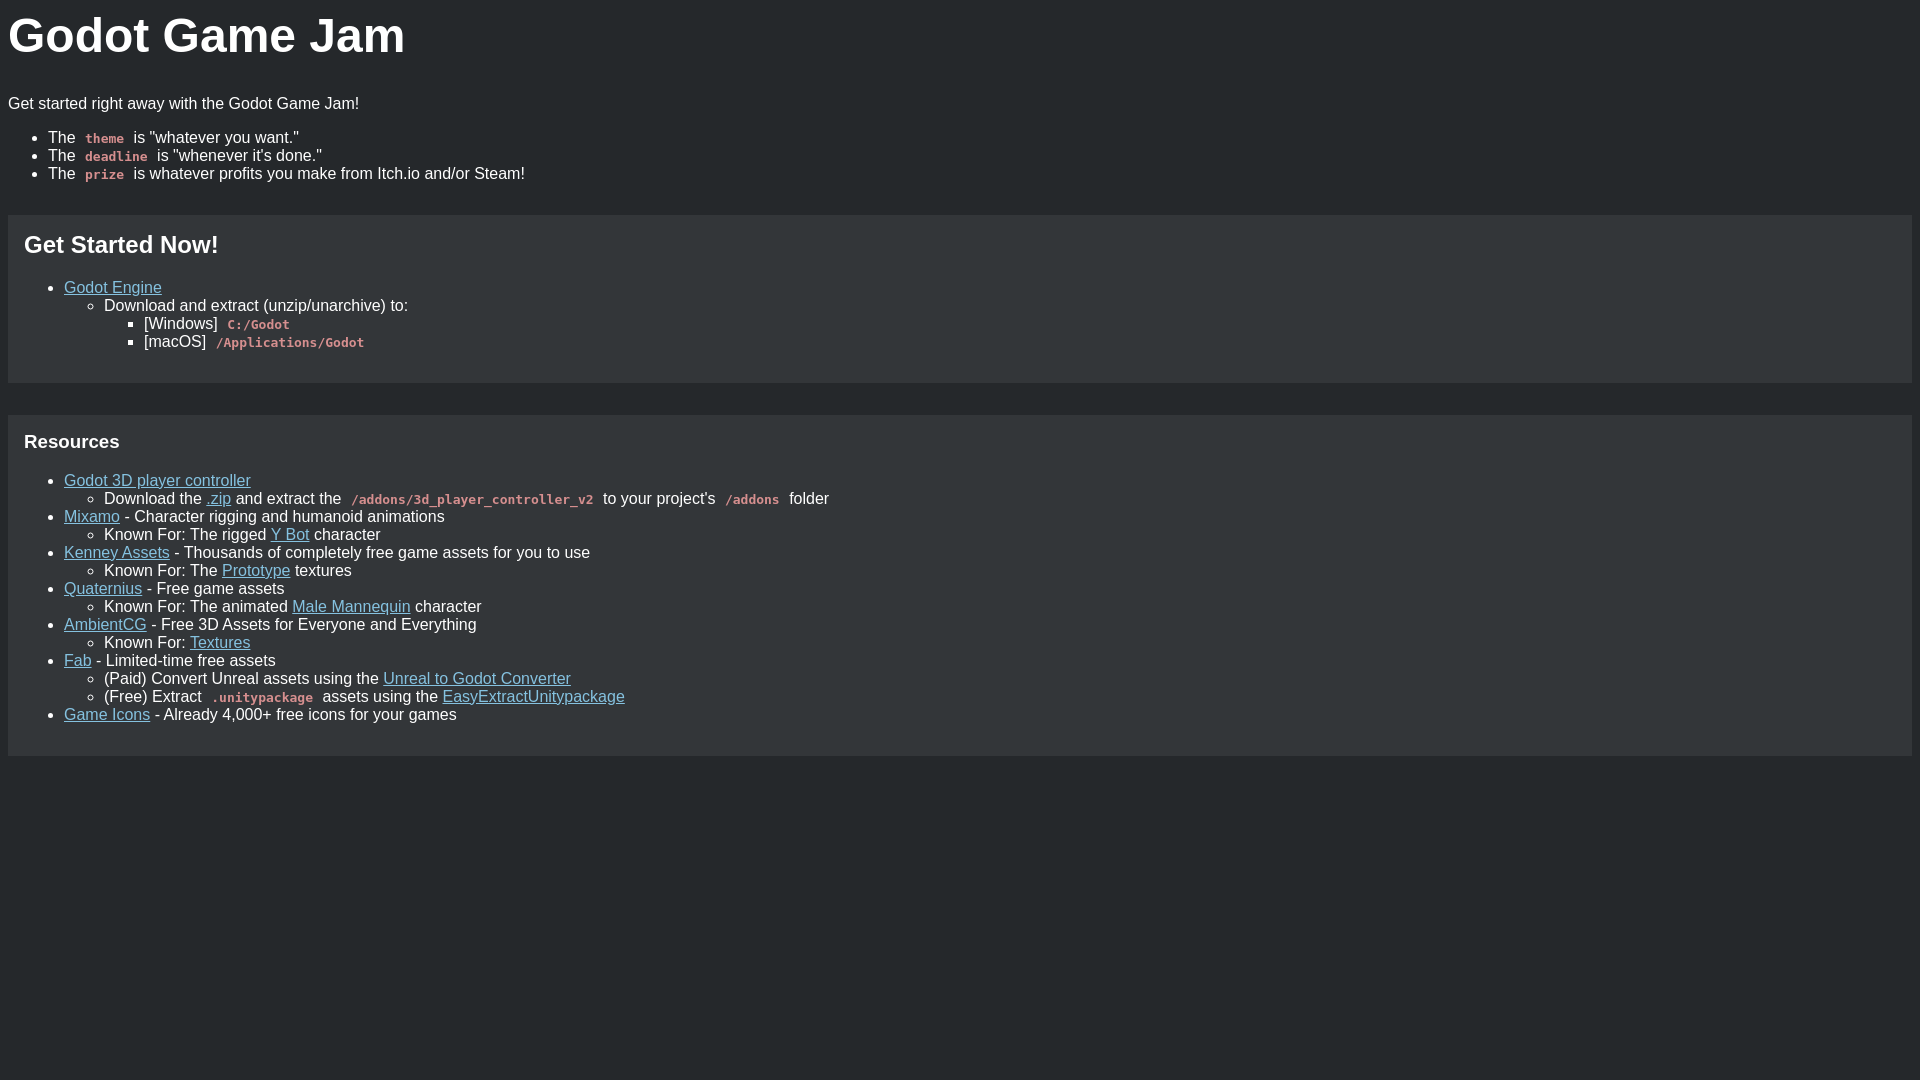Click the '/Applications/Godot' path text
1920x1080 pixels.
(290, 343)
